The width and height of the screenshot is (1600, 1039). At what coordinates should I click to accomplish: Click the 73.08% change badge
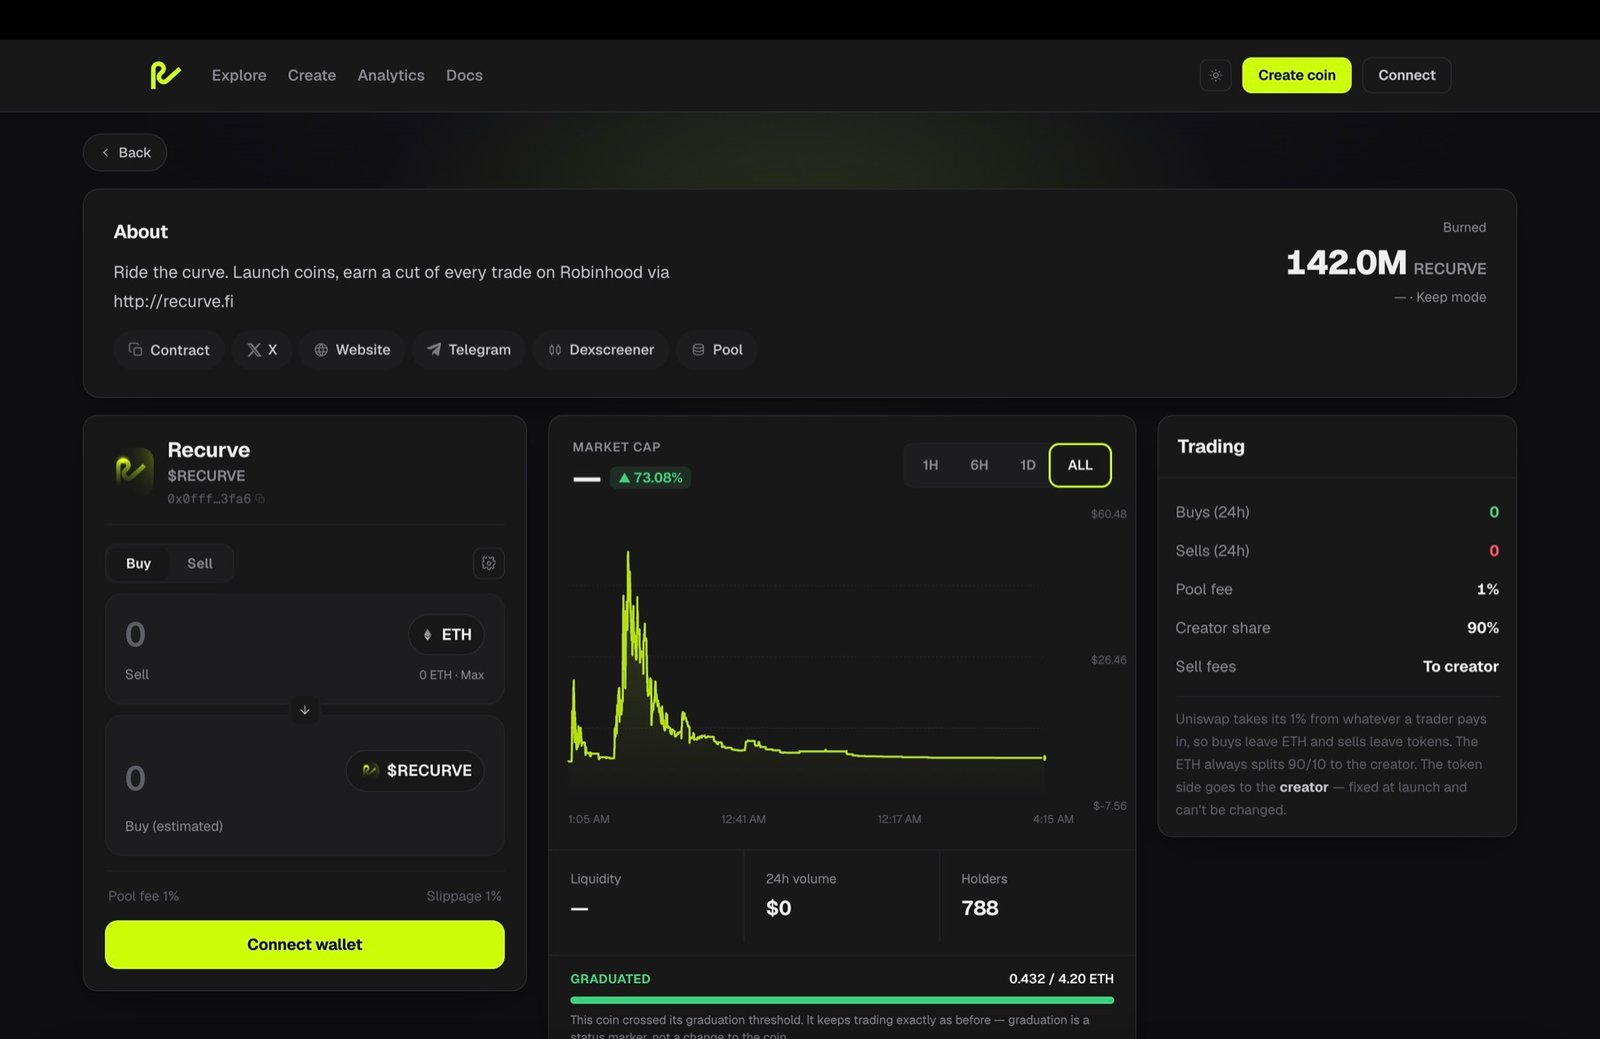[650, 478]
